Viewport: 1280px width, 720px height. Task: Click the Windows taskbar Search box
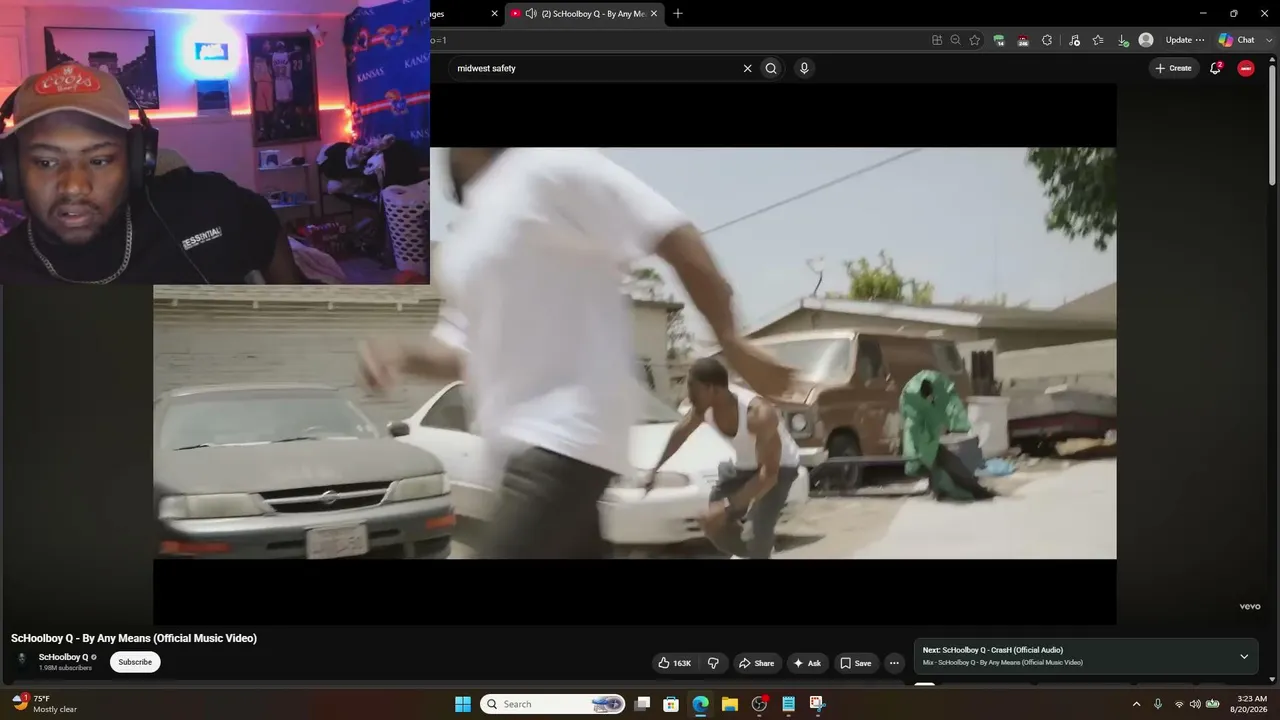pyautogui.click(x=553, y=704)
